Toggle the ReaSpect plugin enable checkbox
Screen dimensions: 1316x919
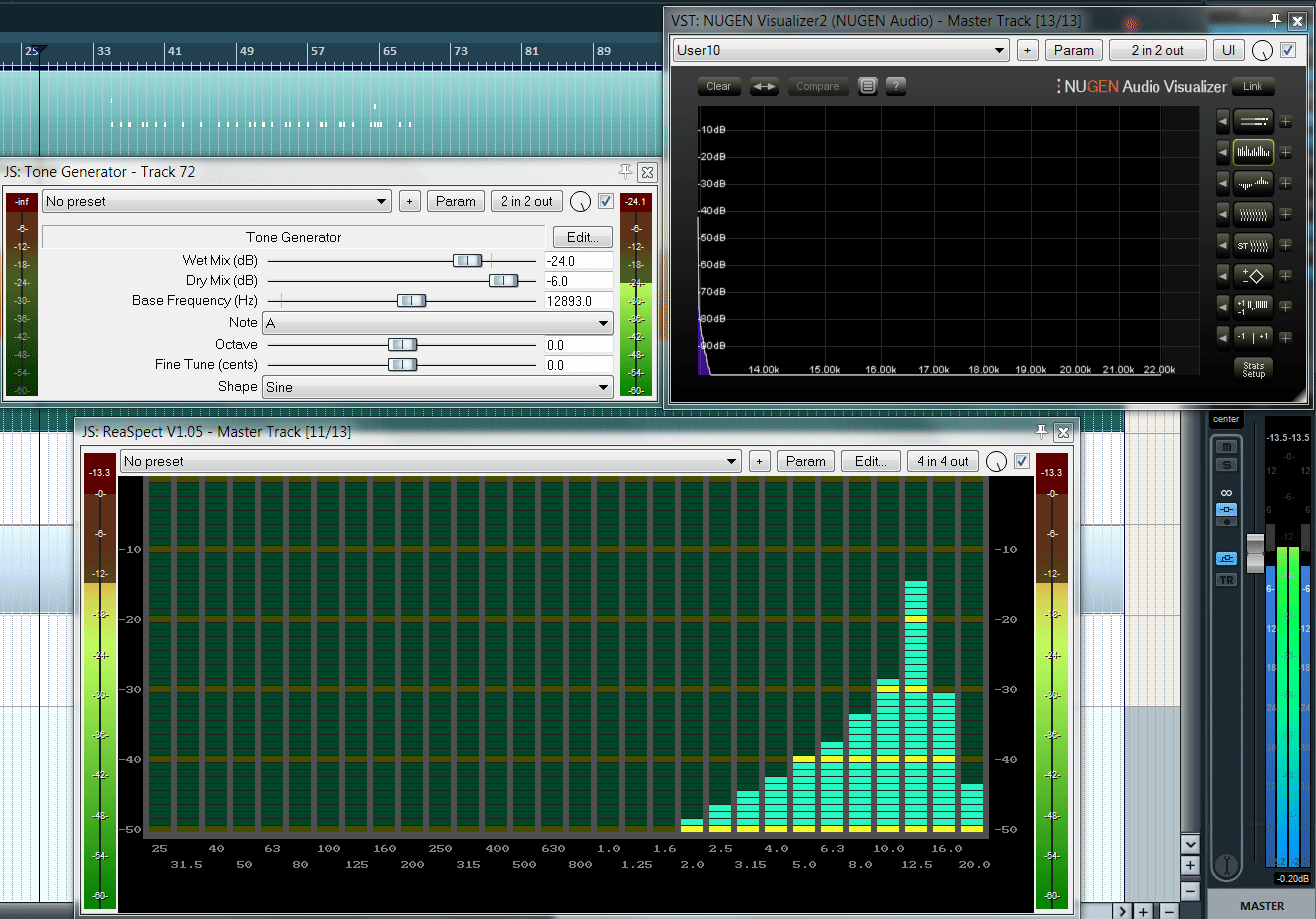[x=1021, y=461]
